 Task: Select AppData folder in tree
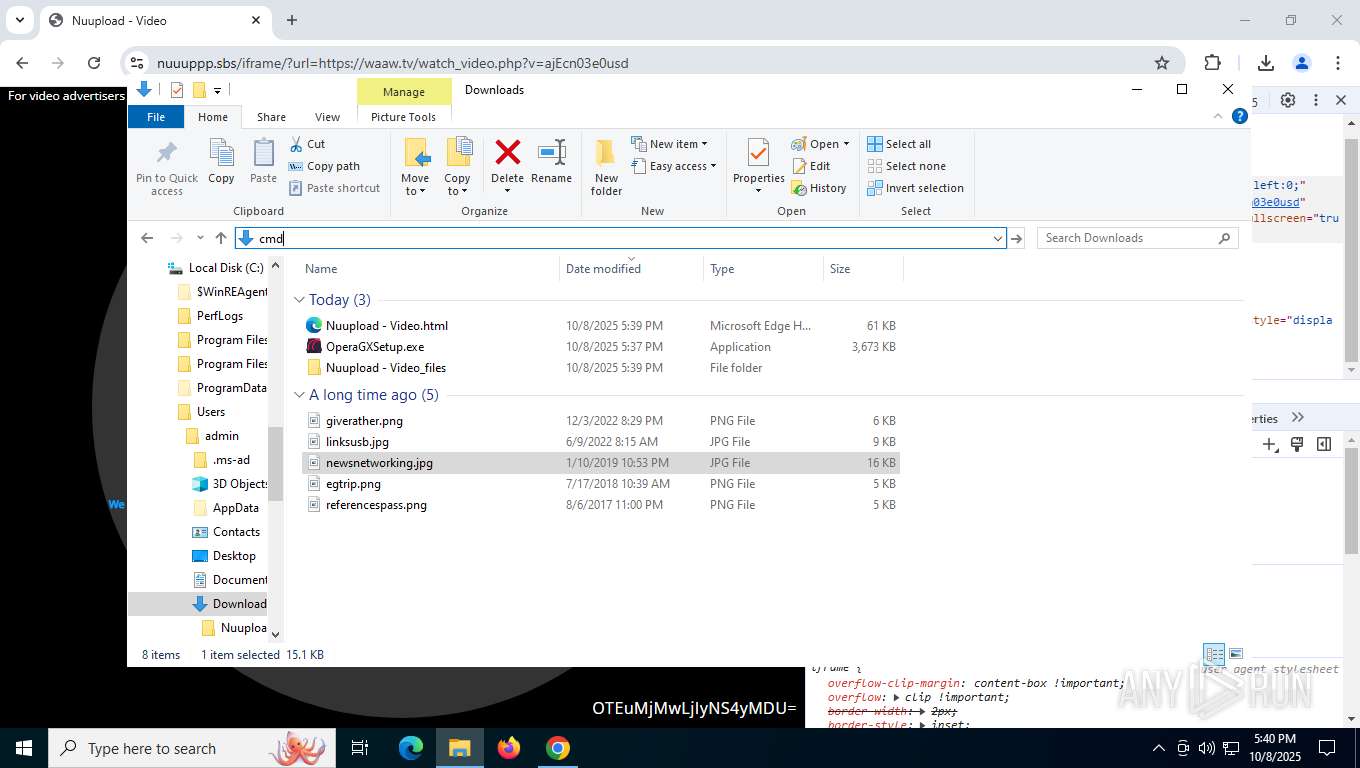click(236, 508)
